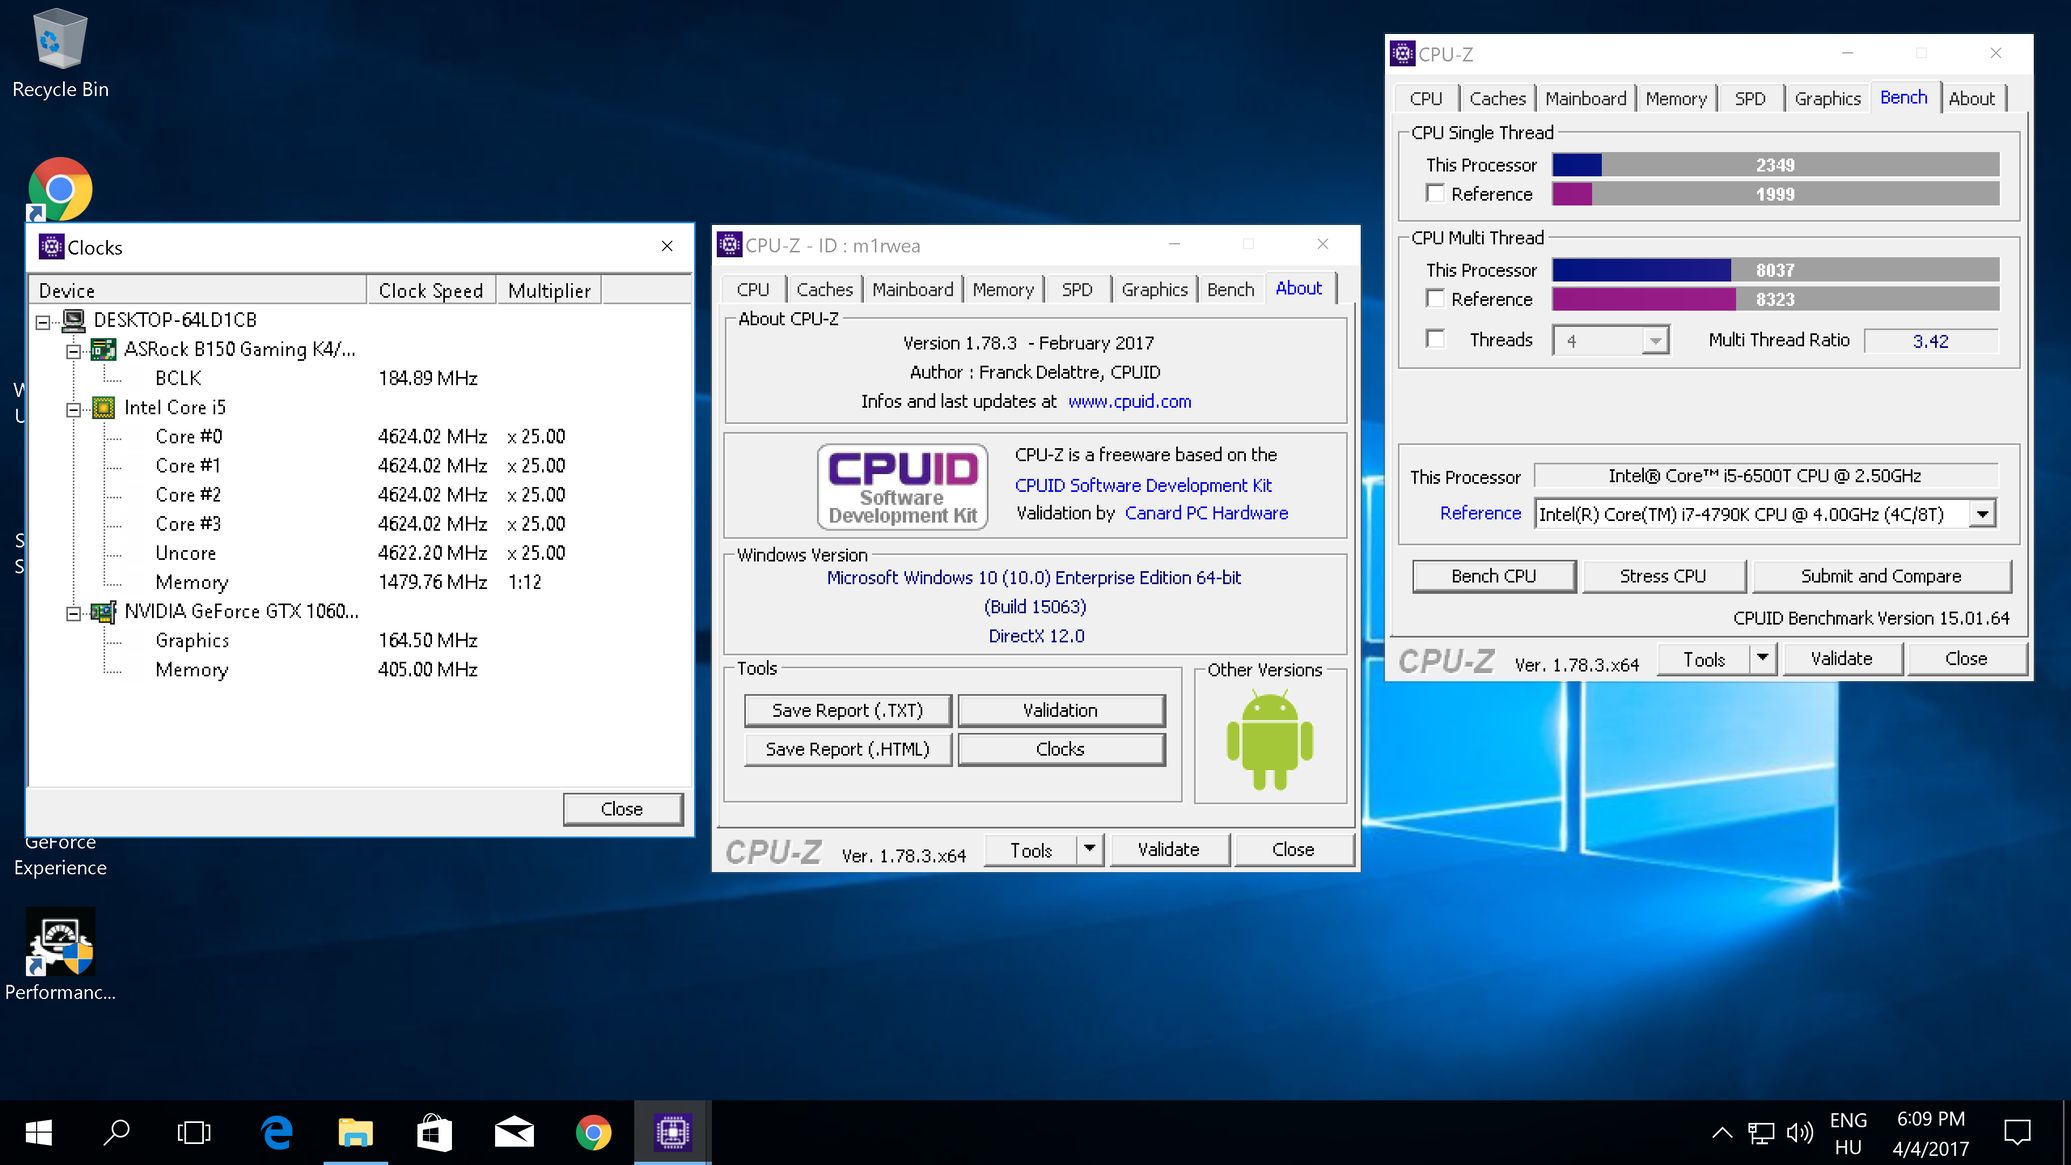Open Tools dropdown arrow in Bench window

click(x=1762, y=658)
